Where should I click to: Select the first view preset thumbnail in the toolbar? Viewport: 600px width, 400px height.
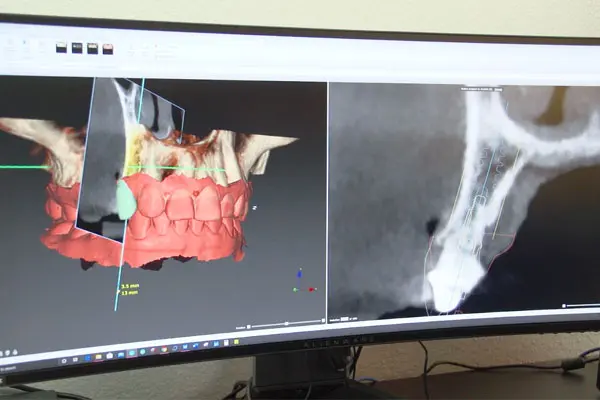(x=61, y=48)
